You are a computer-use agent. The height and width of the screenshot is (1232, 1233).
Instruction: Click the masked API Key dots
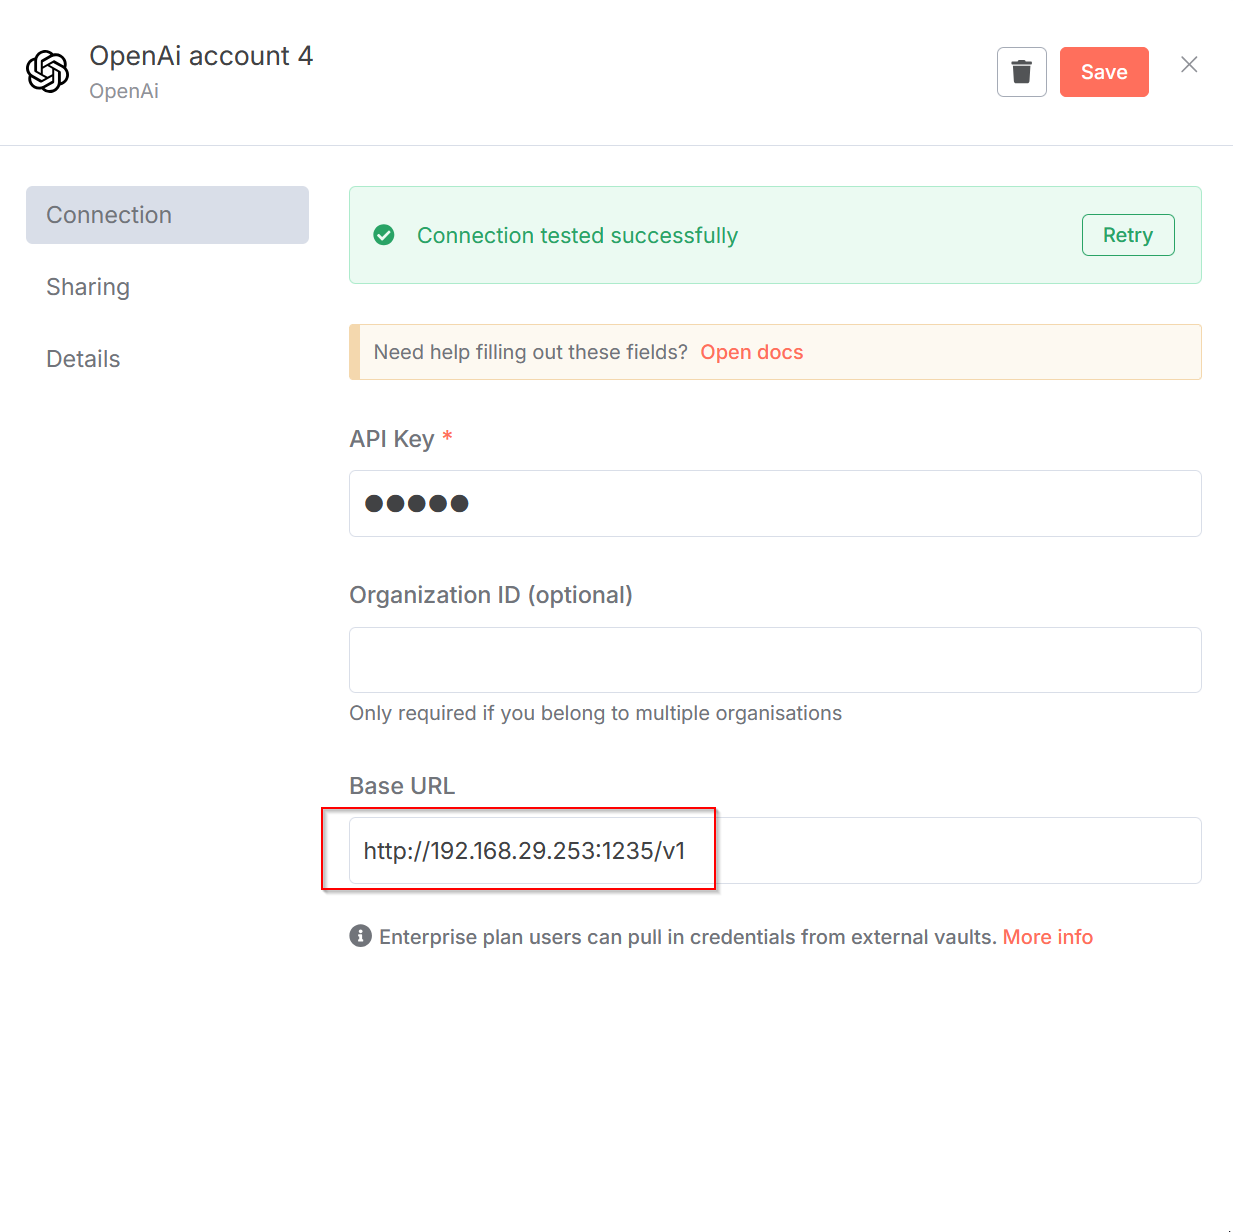coord(414,503)
